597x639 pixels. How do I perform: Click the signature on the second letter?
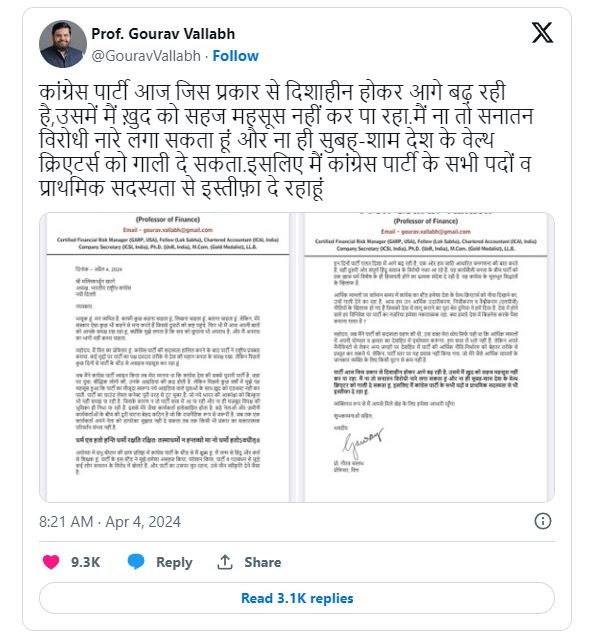(363, 443)
